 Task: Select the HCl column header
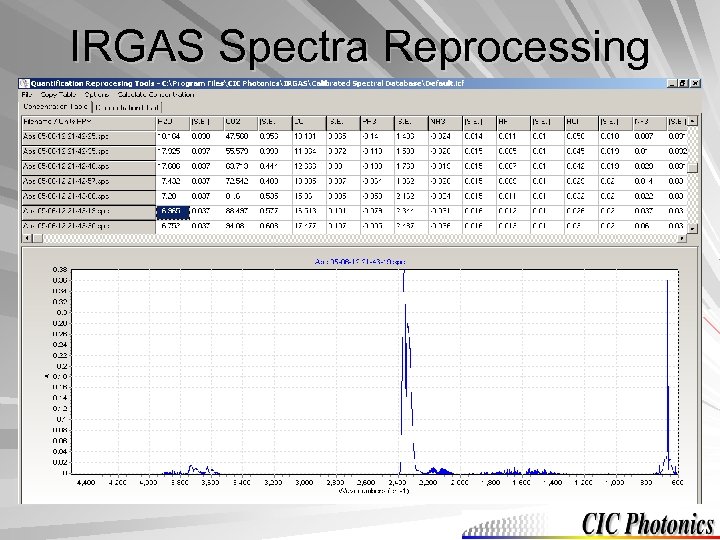(581, 122)
